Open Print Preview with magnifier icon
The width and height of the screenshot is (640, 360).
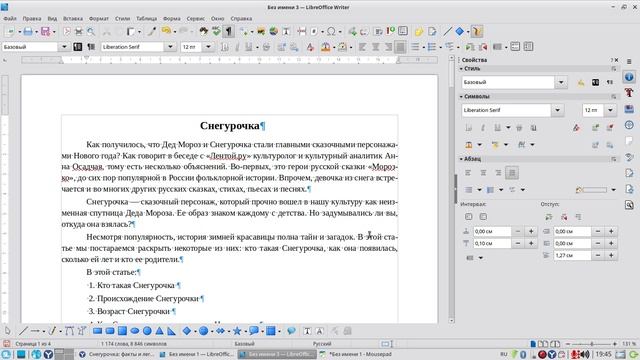[x=91, y=31]
